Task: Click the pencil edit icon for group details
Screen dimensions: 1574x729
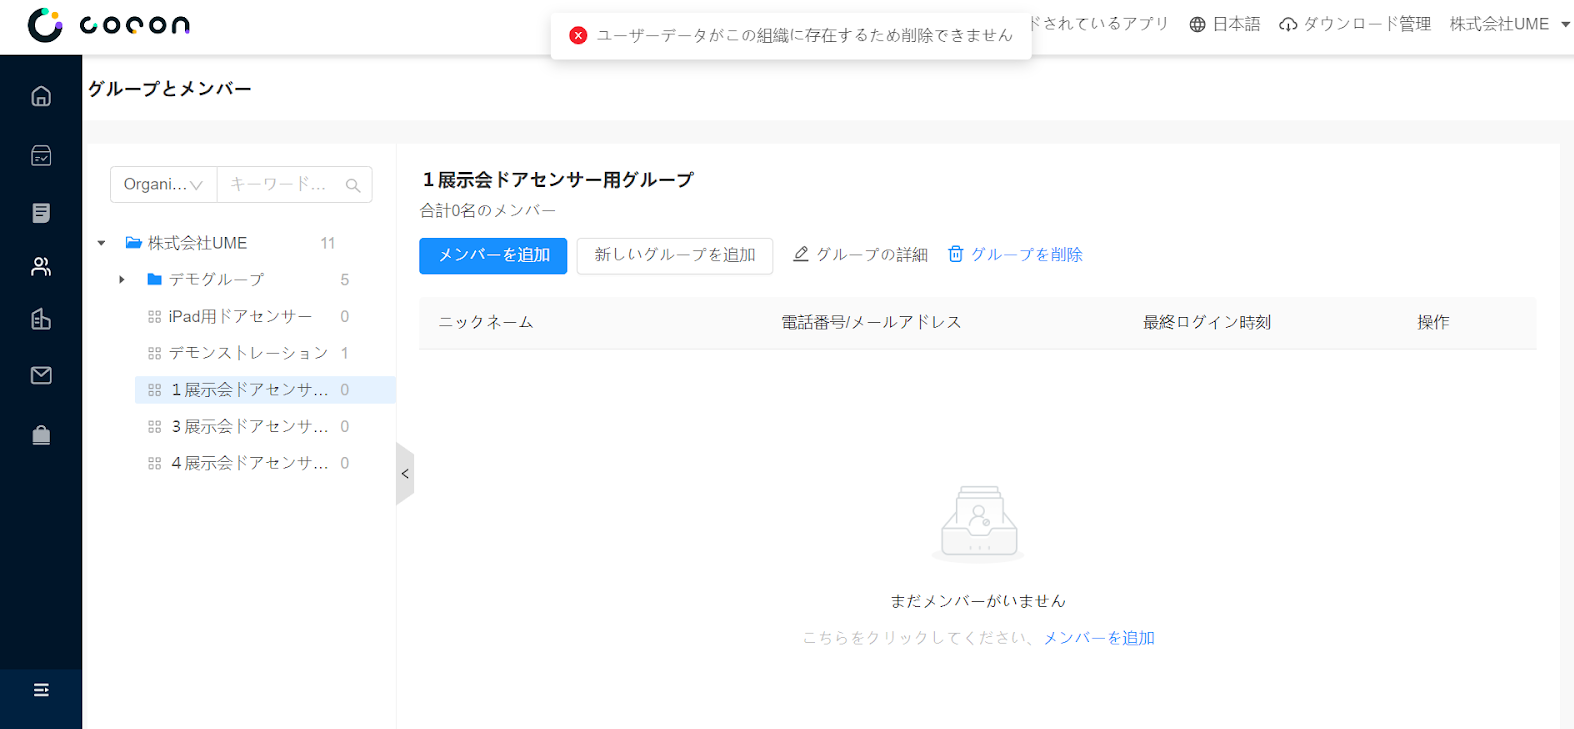Action: 801,254
